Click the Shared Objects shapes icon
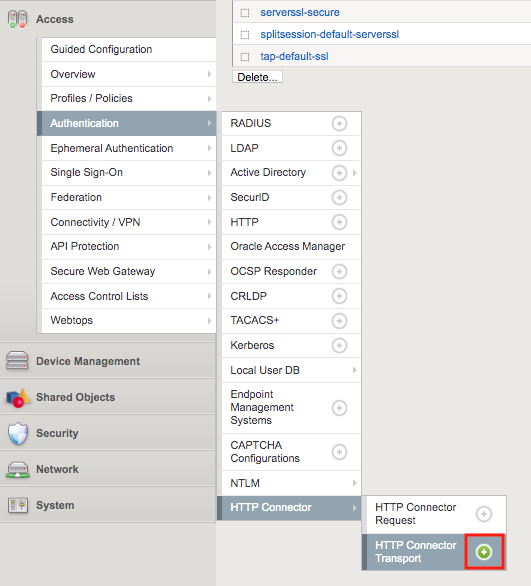531x586 pixels. pyautogui.click(x=18, y=398)
